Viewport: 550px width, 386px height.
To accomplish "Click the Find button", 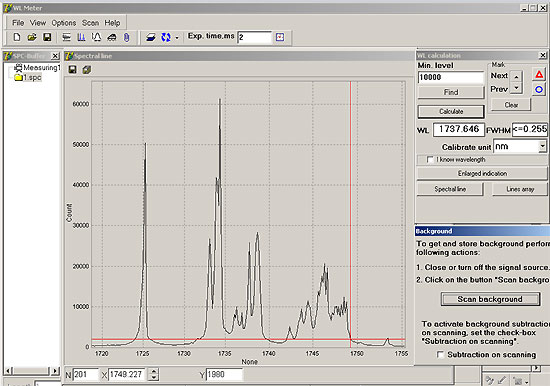I will 451,92.
